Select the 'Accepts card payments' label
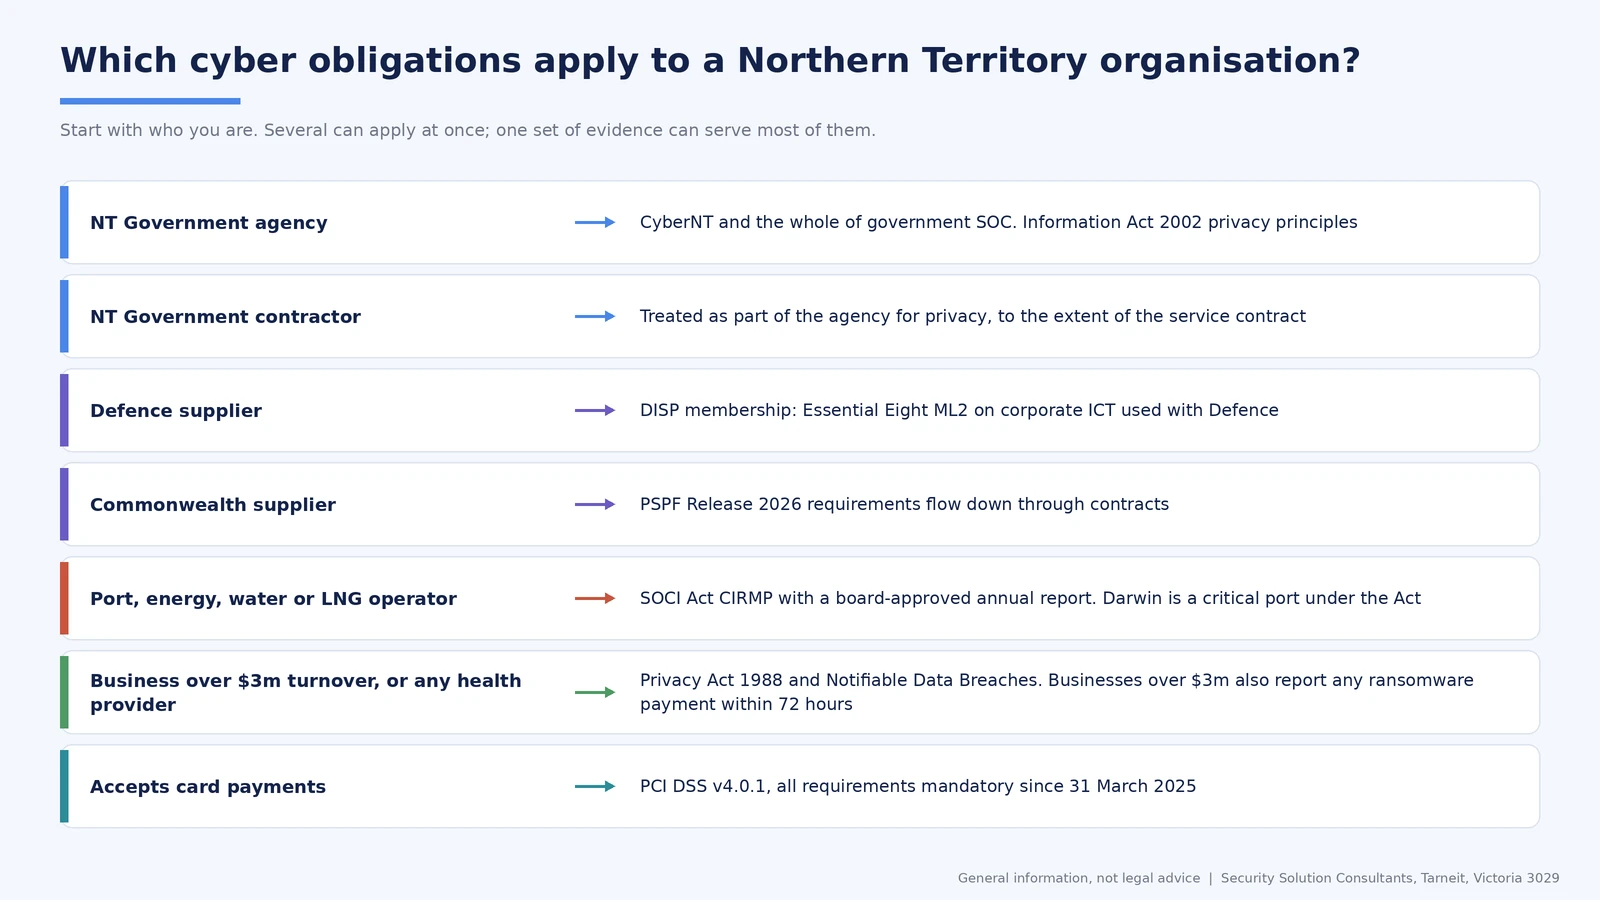The width and height of the screenshot is (1600, 900). point(208,787)
